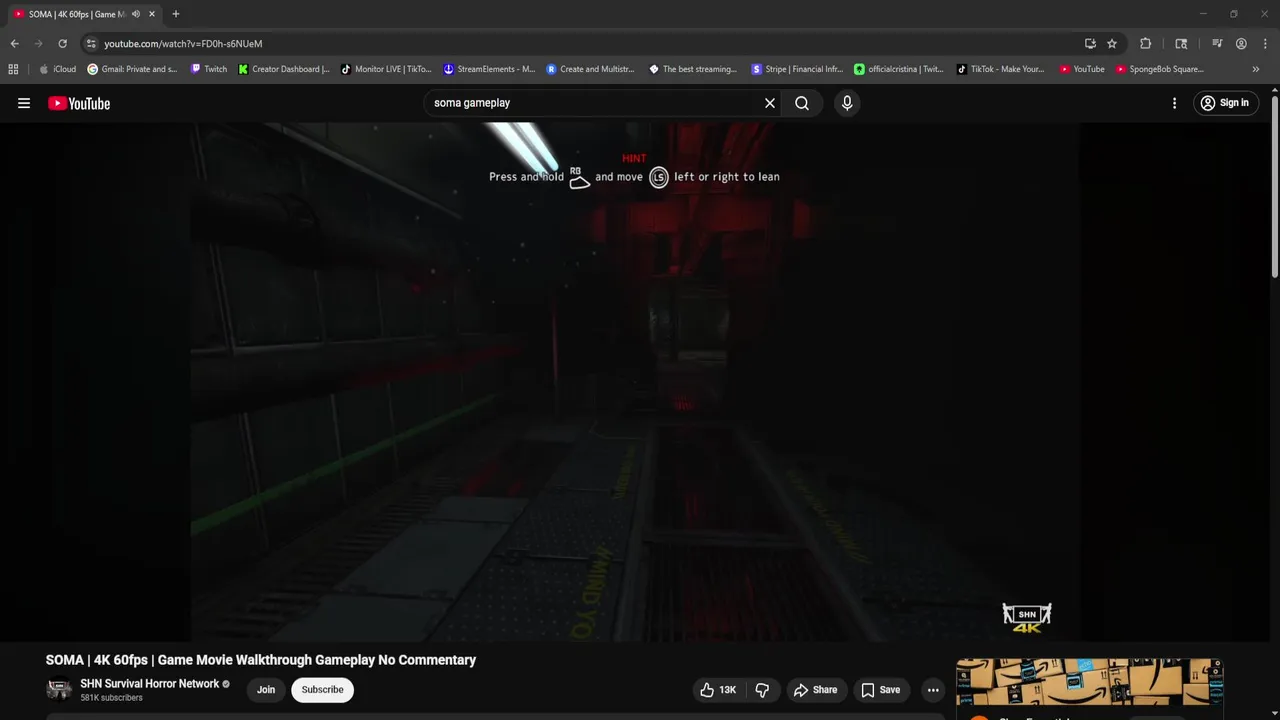Open the Monitor LIVE TikTok bookmark
The height and width of the screenshot is (720, 1280).
pos(386,69)
